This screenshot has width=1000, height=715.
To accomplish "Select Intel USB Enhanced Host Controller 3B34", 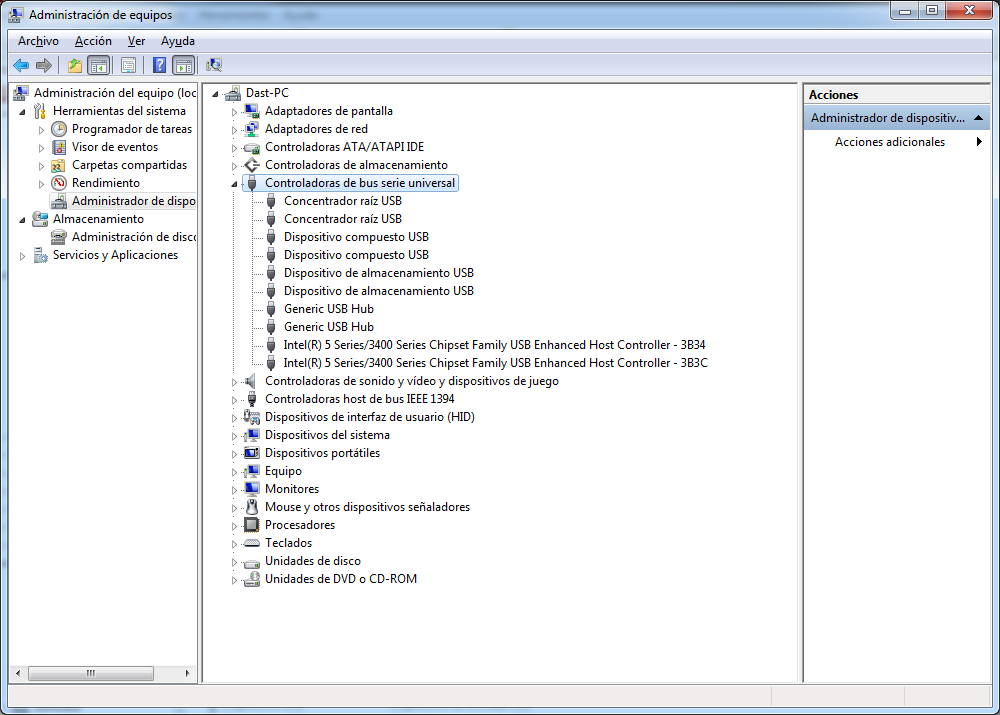I will [494, 345].
